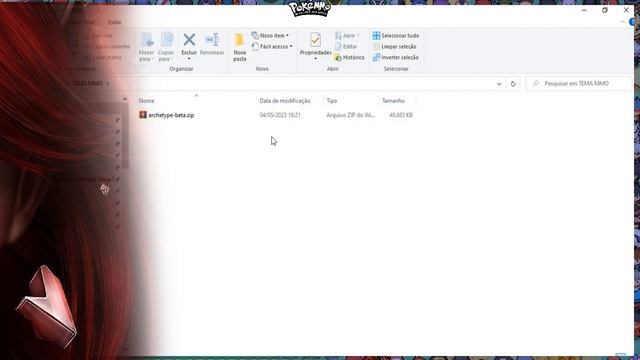Open the Fácil acesso menu
640x360 pixels.
point(272,47)
